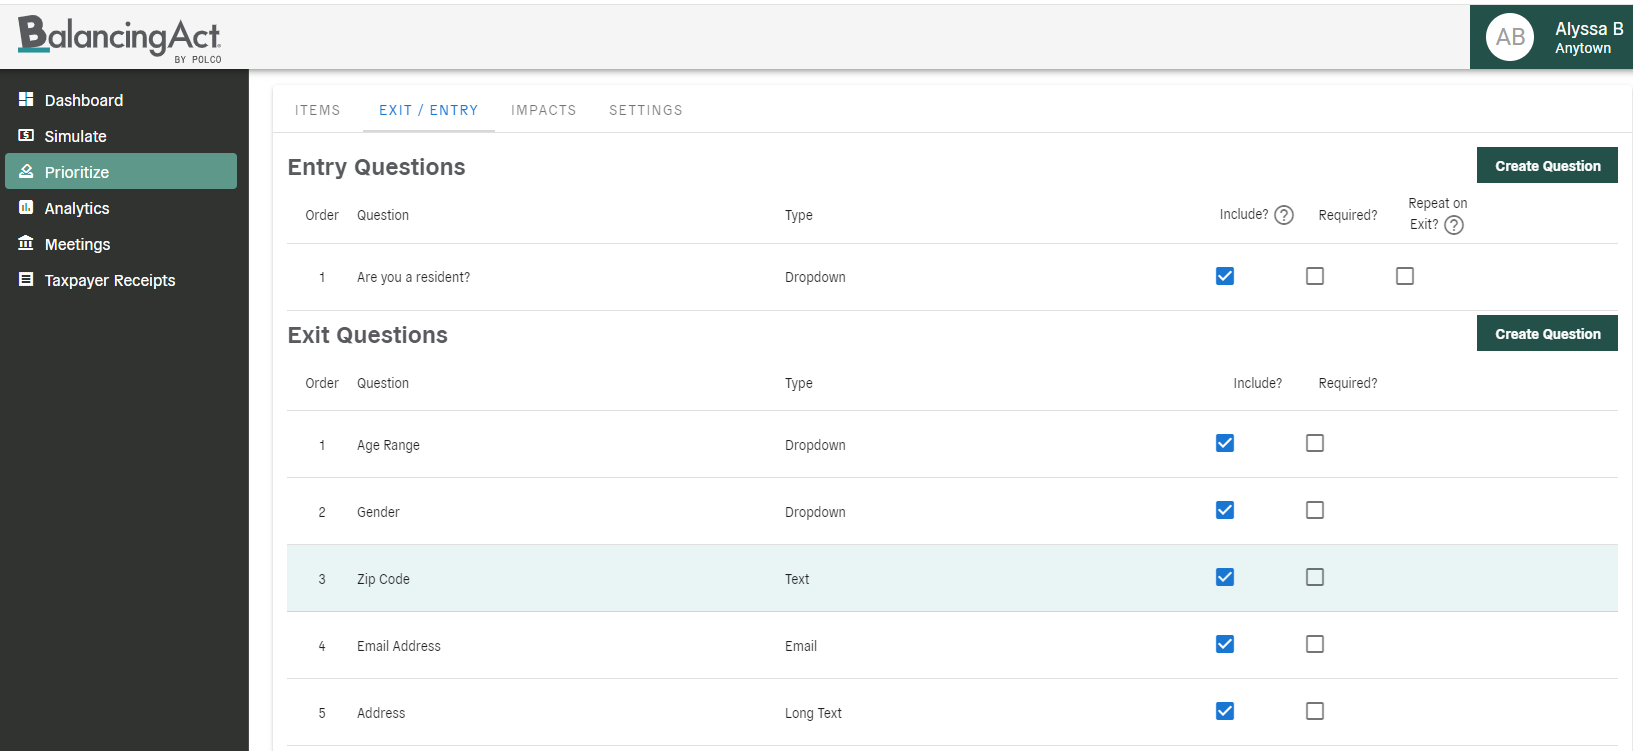Click the Meetings building icon in sidebar

click(26, 243)
